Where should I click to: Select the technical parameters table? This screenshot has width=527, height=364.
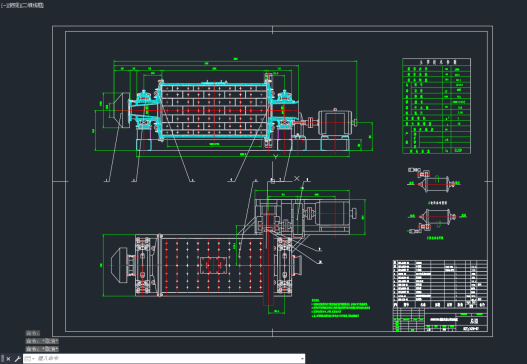[x=436, y=106]
